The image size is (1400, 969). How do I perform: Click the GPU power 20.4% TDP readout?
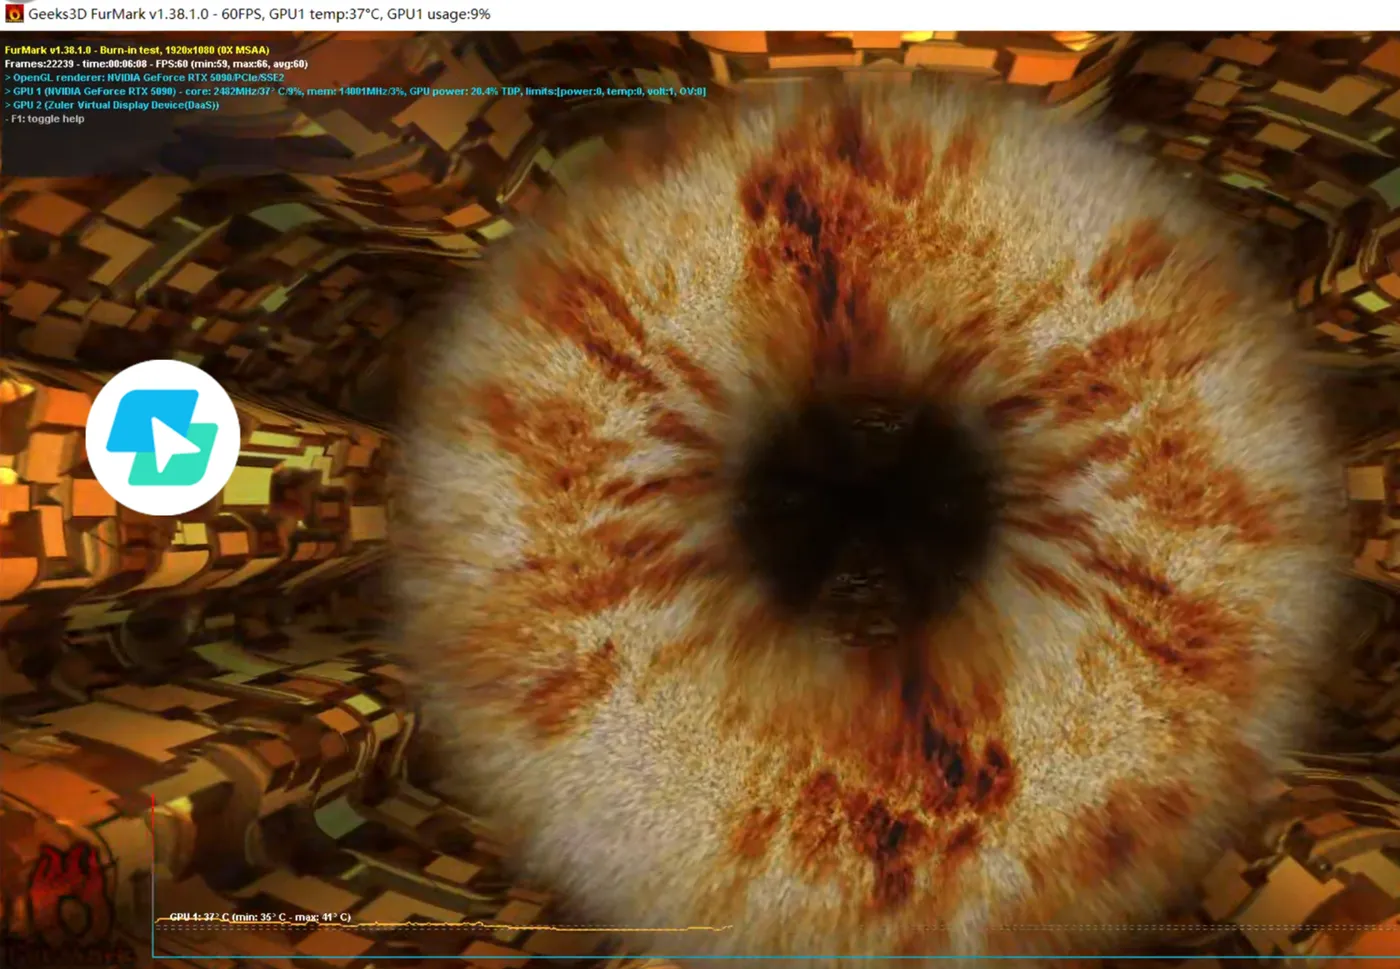pos(465,91)
